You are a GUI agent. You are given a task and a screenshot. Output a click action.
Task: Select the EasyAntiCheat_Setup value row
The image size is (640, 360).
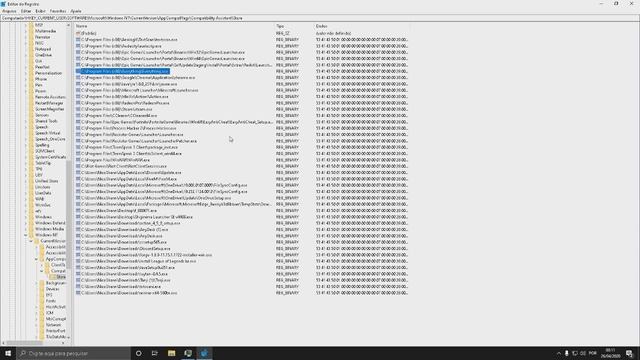pyautogui.click(x=242, y=122)
